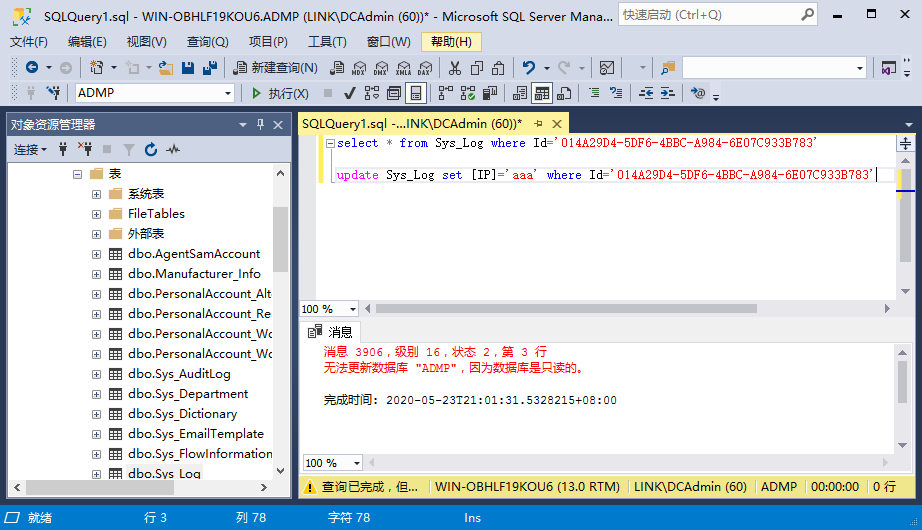Undo the last edit
This screenshot has height=530, width=922.
[x=529, y=68]
